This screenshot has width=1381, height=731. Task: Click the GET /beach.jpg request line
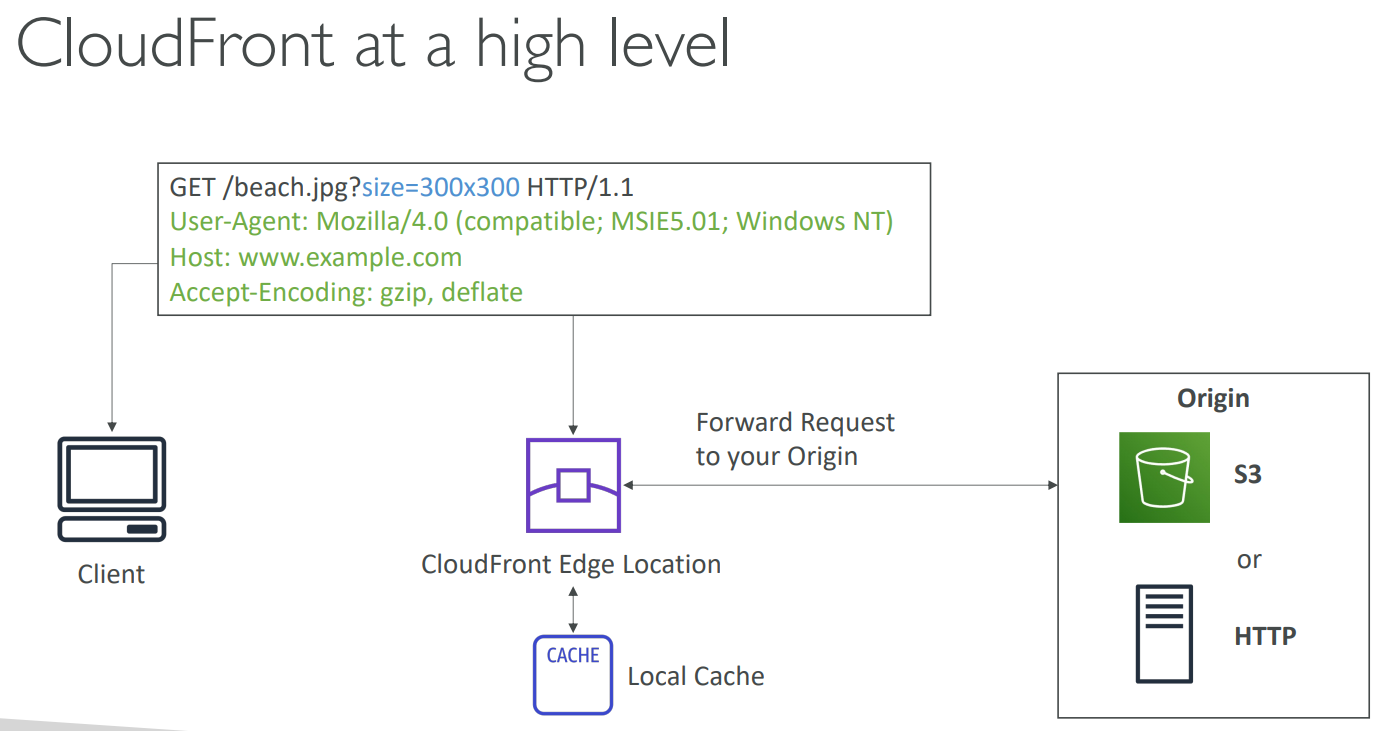[x=402, y=187]
